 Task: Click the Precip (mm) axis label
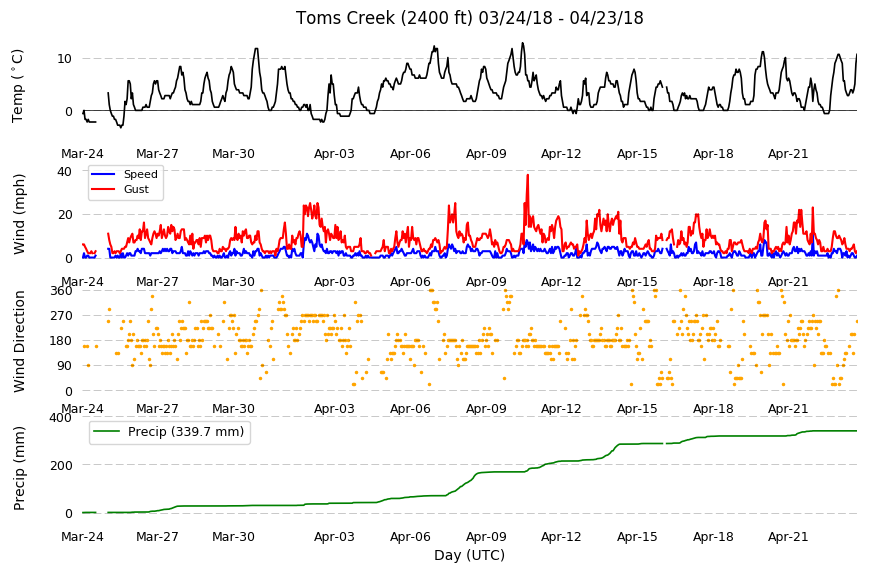point(19,468)
